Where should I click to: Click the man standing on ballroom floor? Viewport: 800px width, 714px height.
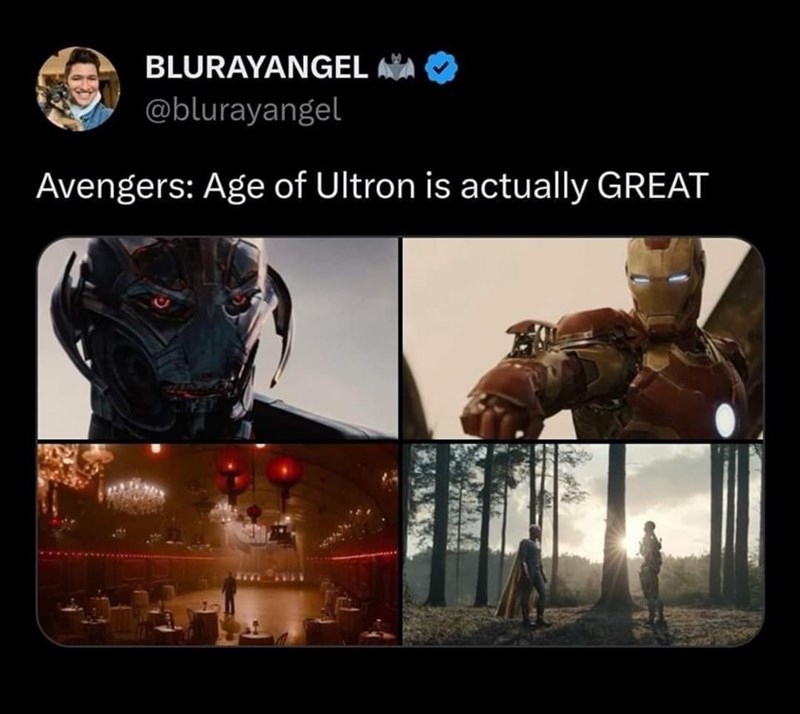[229, 593]
